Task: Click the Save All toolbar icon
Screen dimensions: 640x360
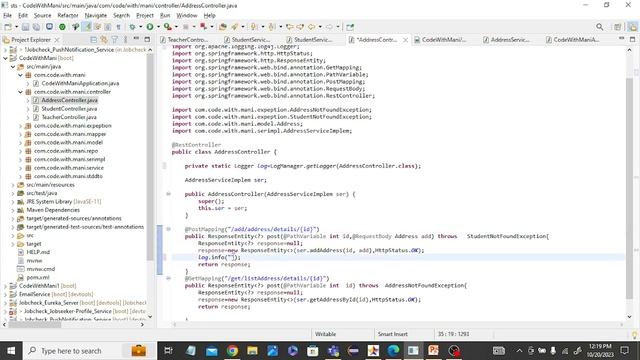Action: (36, 27)
